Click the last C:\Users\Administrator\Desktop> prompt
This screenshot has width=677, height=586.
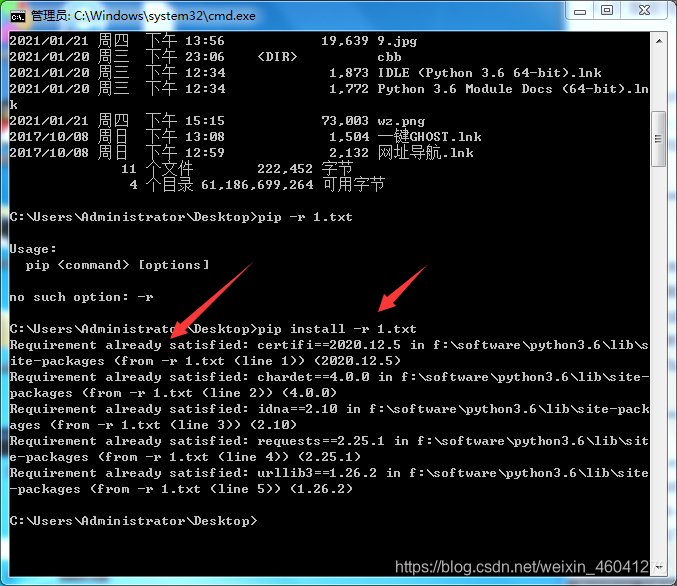pyautogui.click(x=133, y=521)
